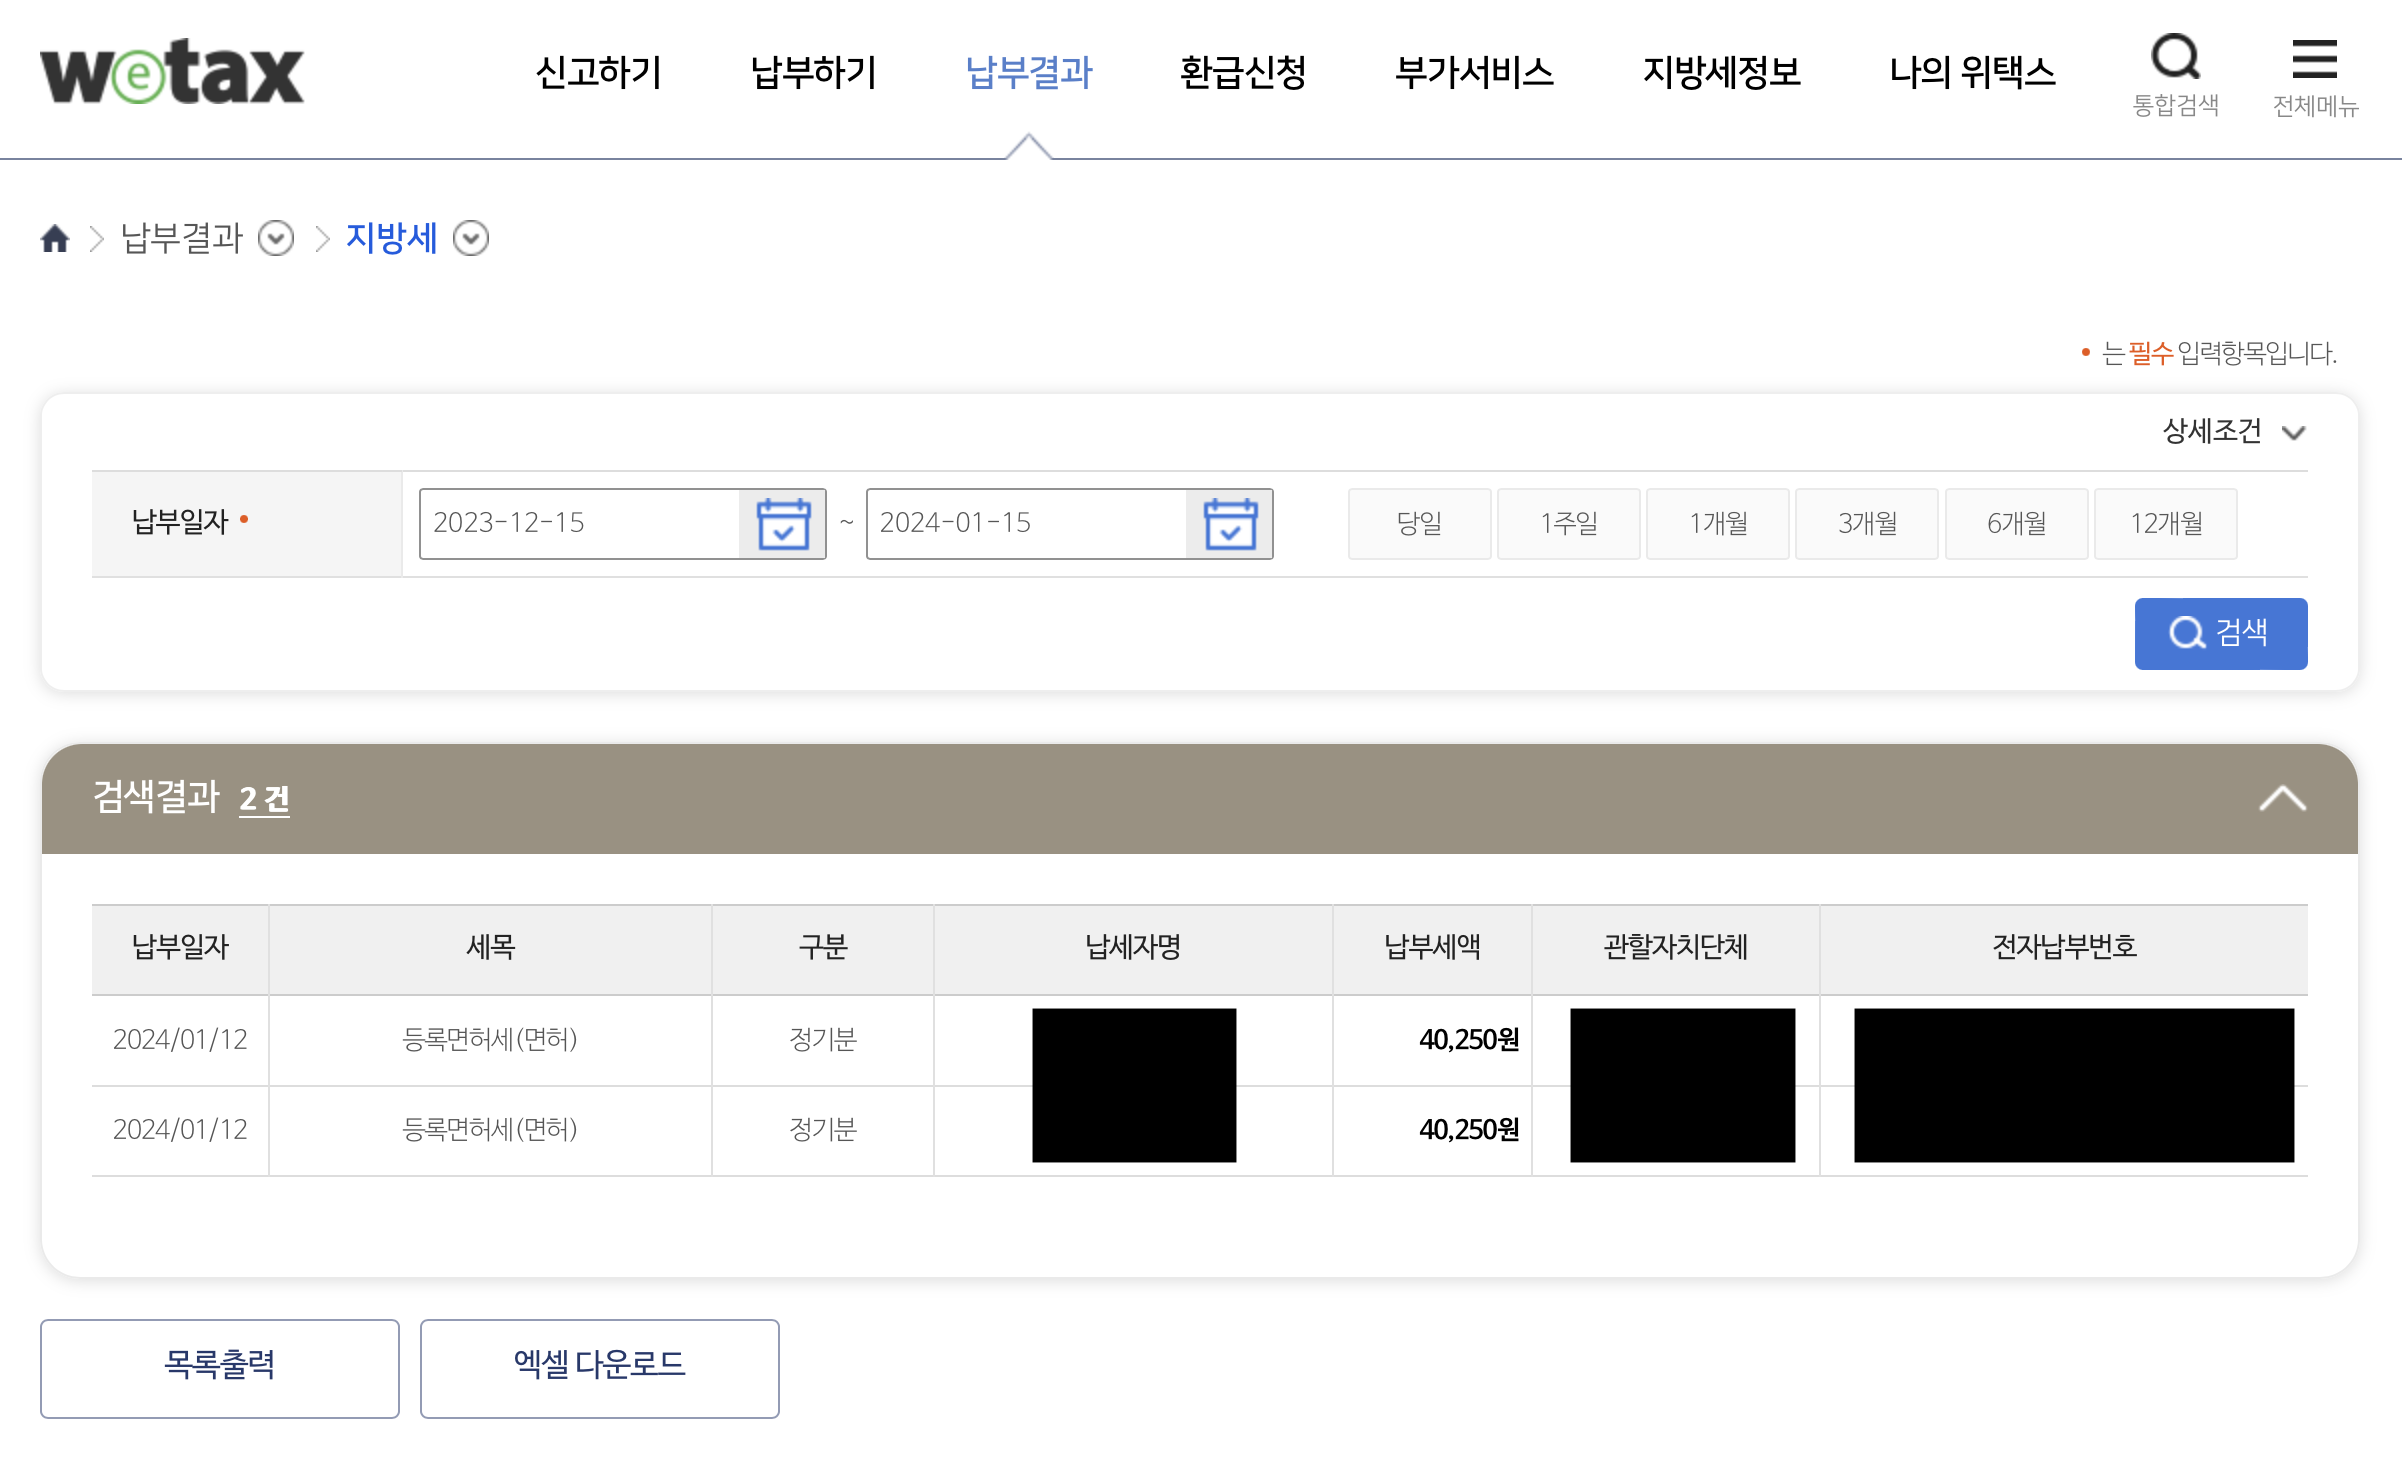This screenshot has height=1464, width=2402.
Task: Open the 전체메뉴 hamburger menu
Action: pos(2314,72)
